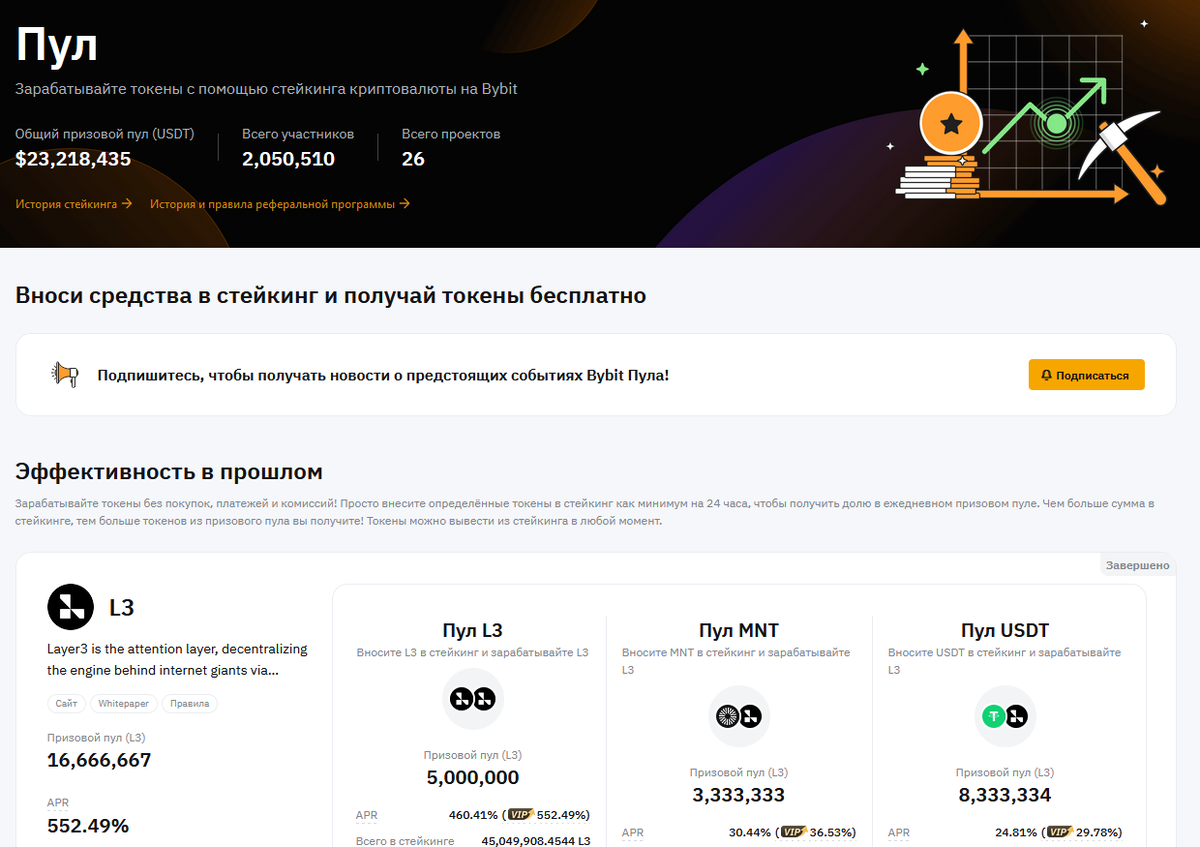Viewport: 1200px width, 847px height.
Task: Click the total prize pool value $23,218,435
Action: 73,159
